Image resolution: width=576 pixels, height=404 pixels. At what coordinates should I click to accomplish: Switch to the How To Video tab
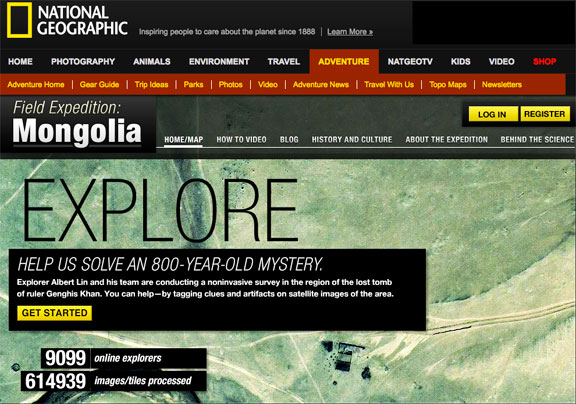[241, 140]
